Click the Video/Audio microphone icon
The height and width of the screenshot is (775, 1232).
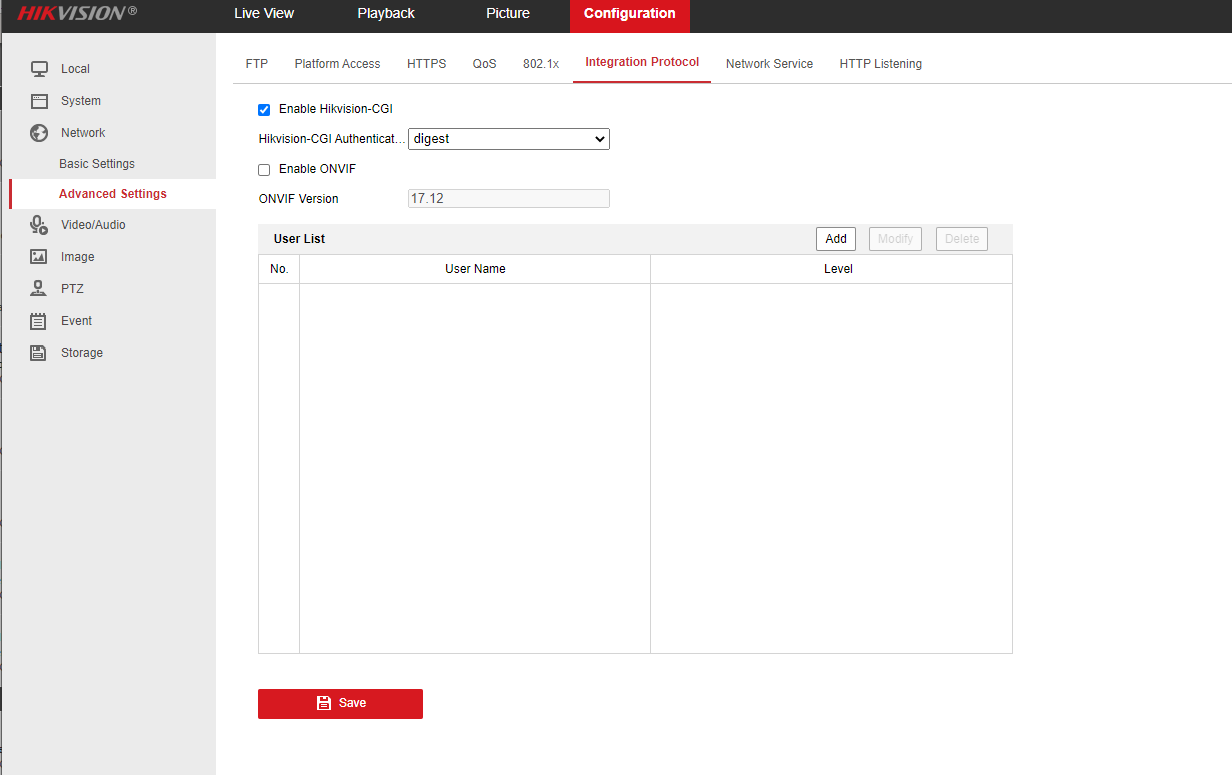39,225
